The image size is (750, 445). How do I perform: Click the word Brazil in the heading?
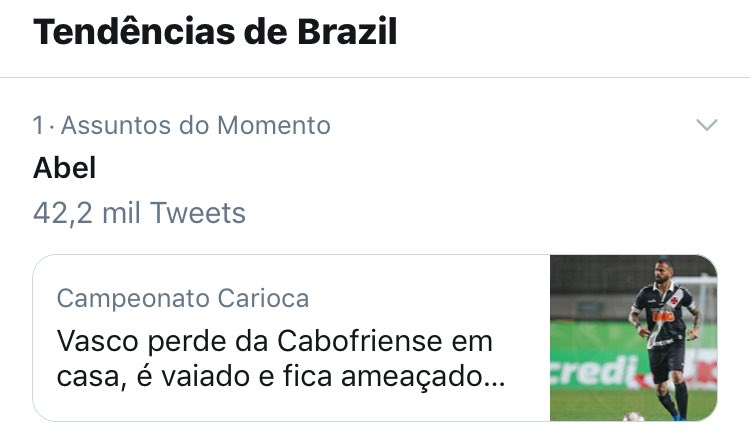click(x=350, y=32)
